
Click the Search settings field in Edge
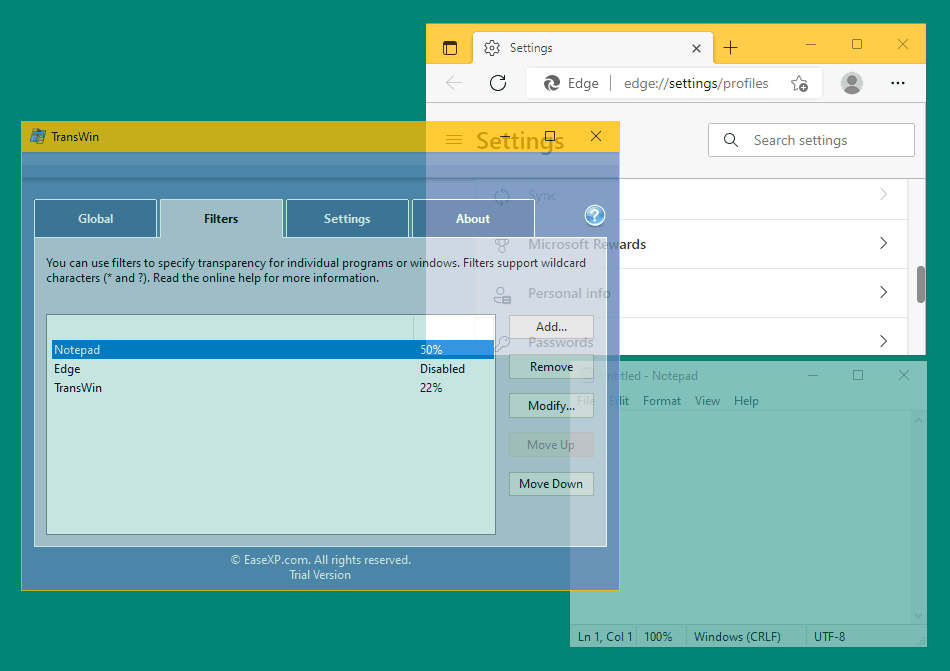click(x=811, y=140)
